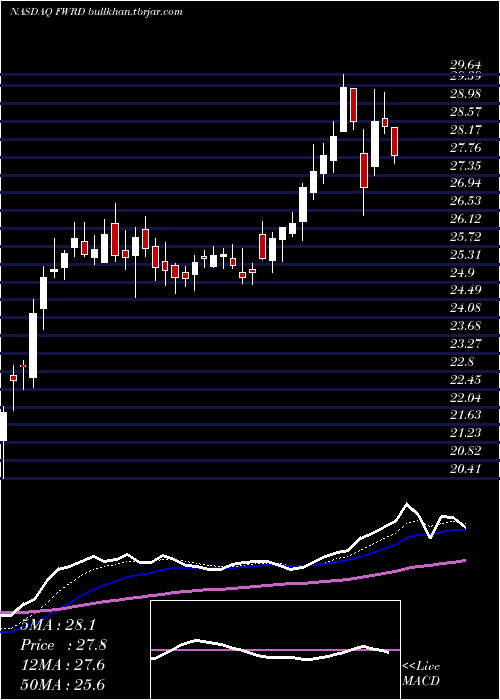Select the 23.68 axis value
This screenshot has height=700, width=500.
(465, 326)
